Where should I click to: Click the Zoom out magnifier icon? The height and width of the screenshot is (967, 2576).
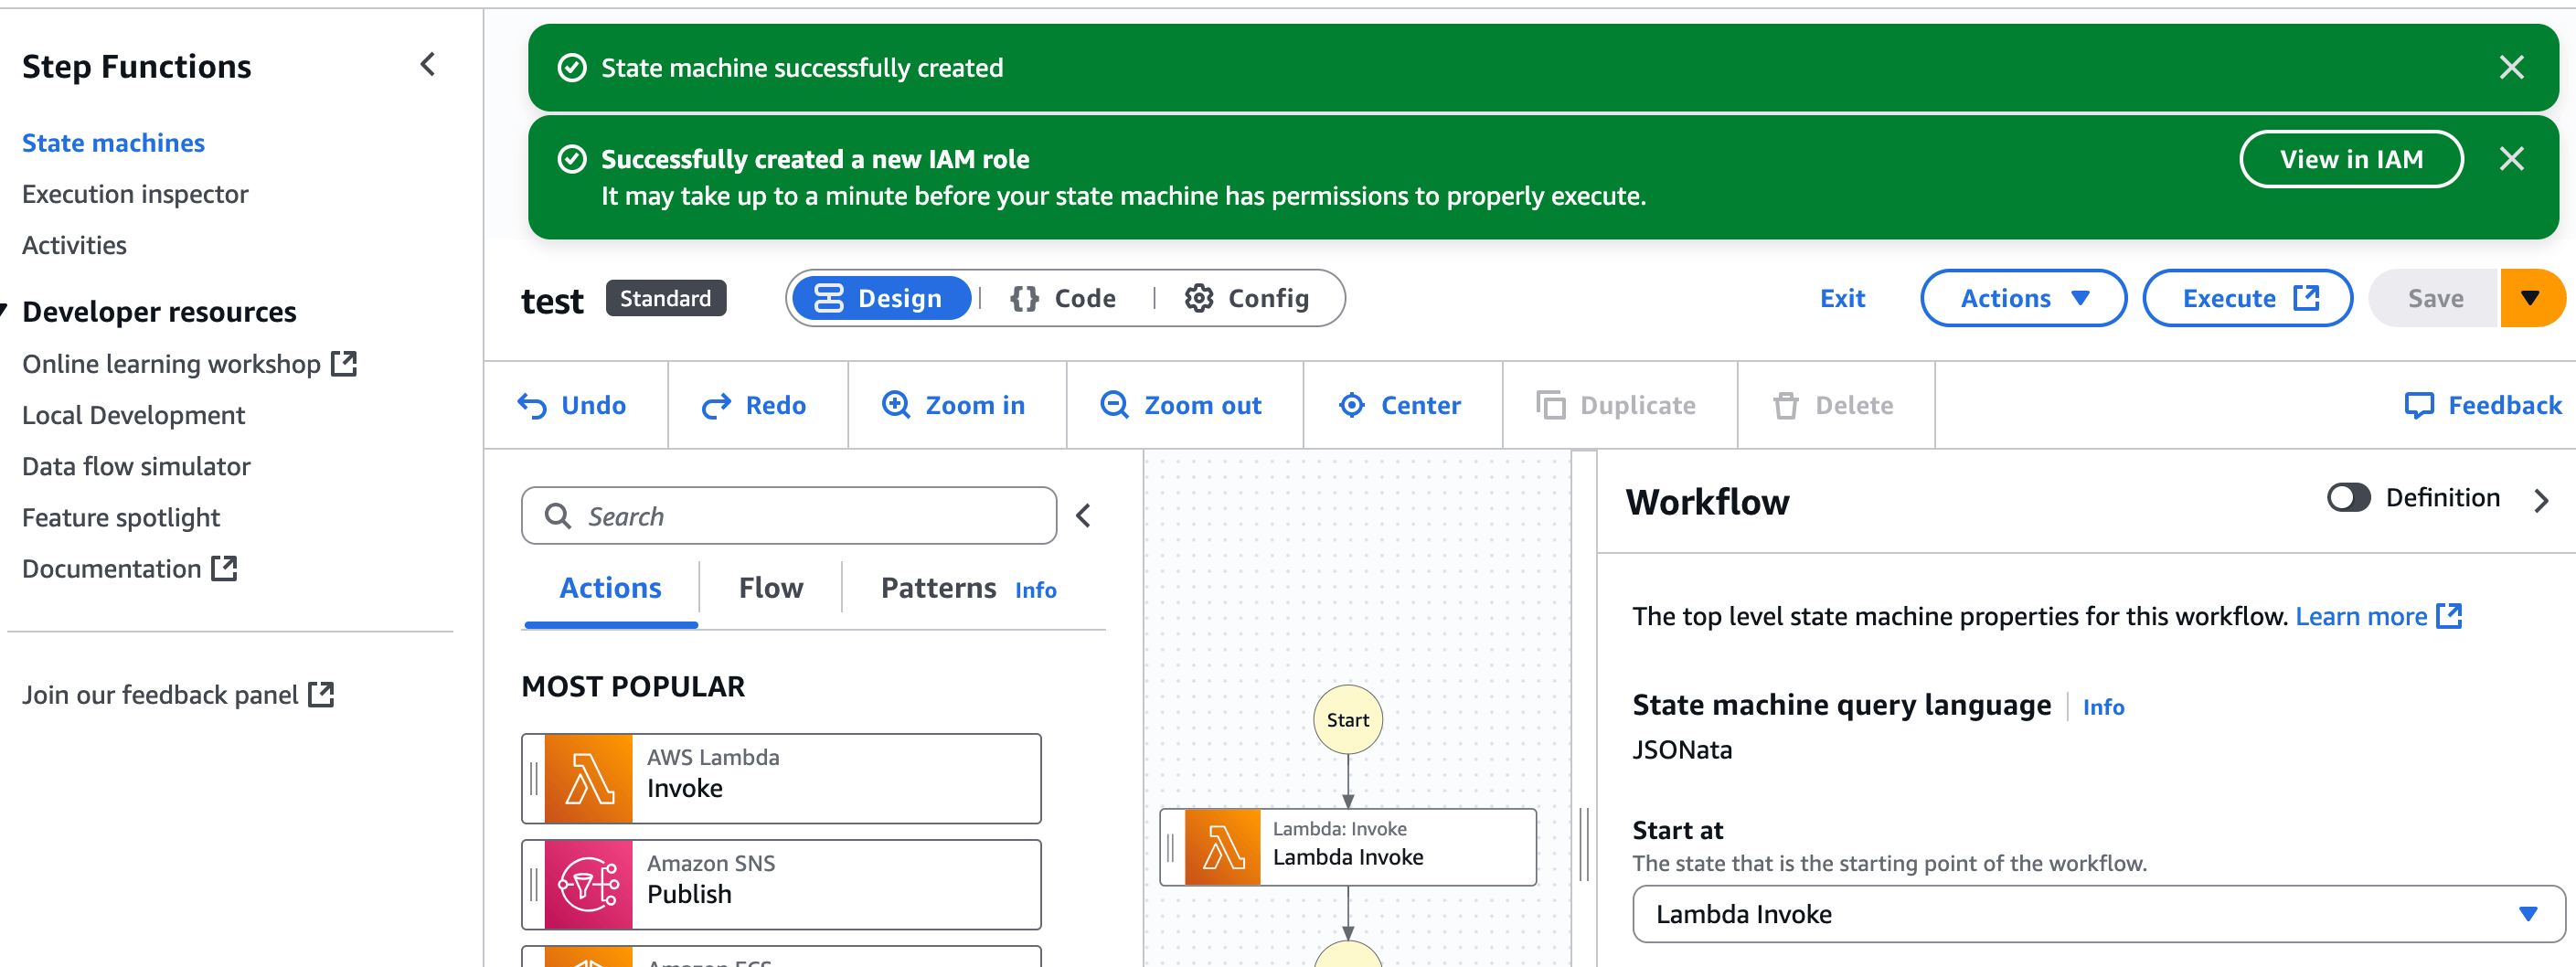click(x=1114, y=405)
